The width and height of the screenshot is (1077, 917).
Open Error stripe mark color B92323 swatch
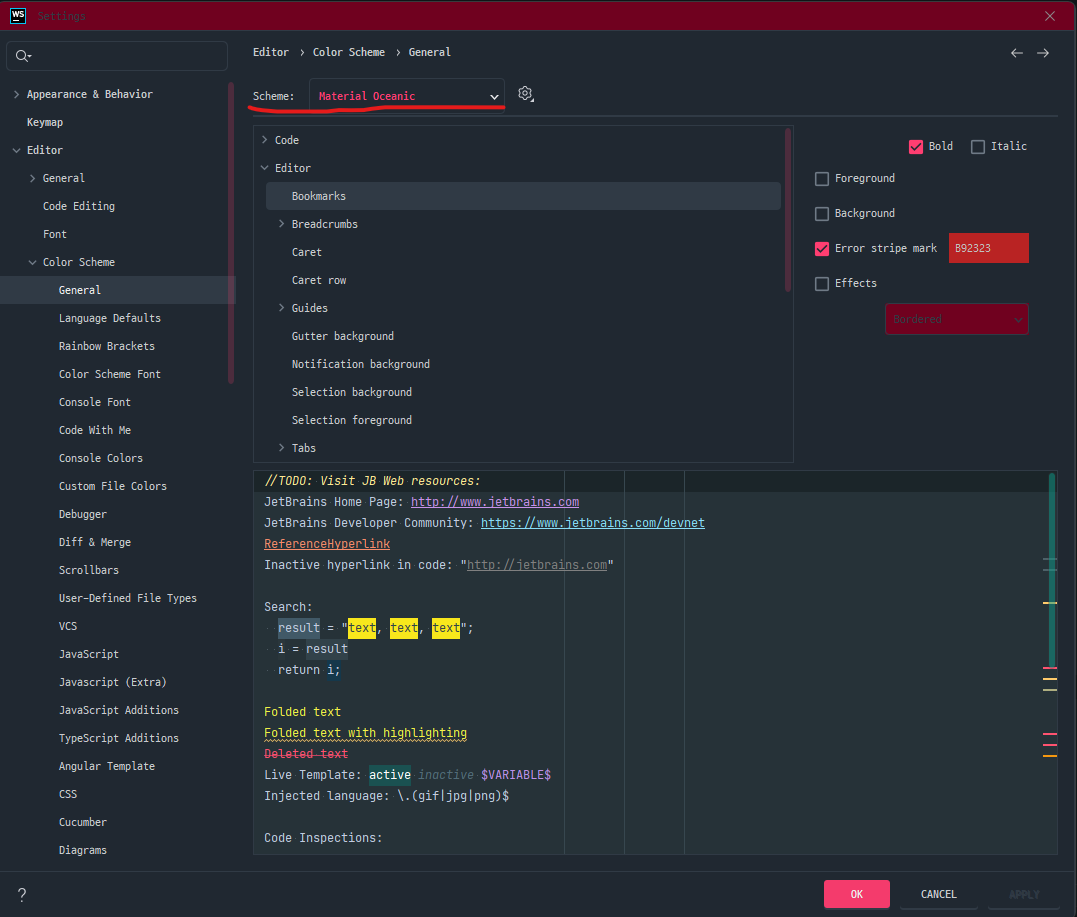(988, 249)
